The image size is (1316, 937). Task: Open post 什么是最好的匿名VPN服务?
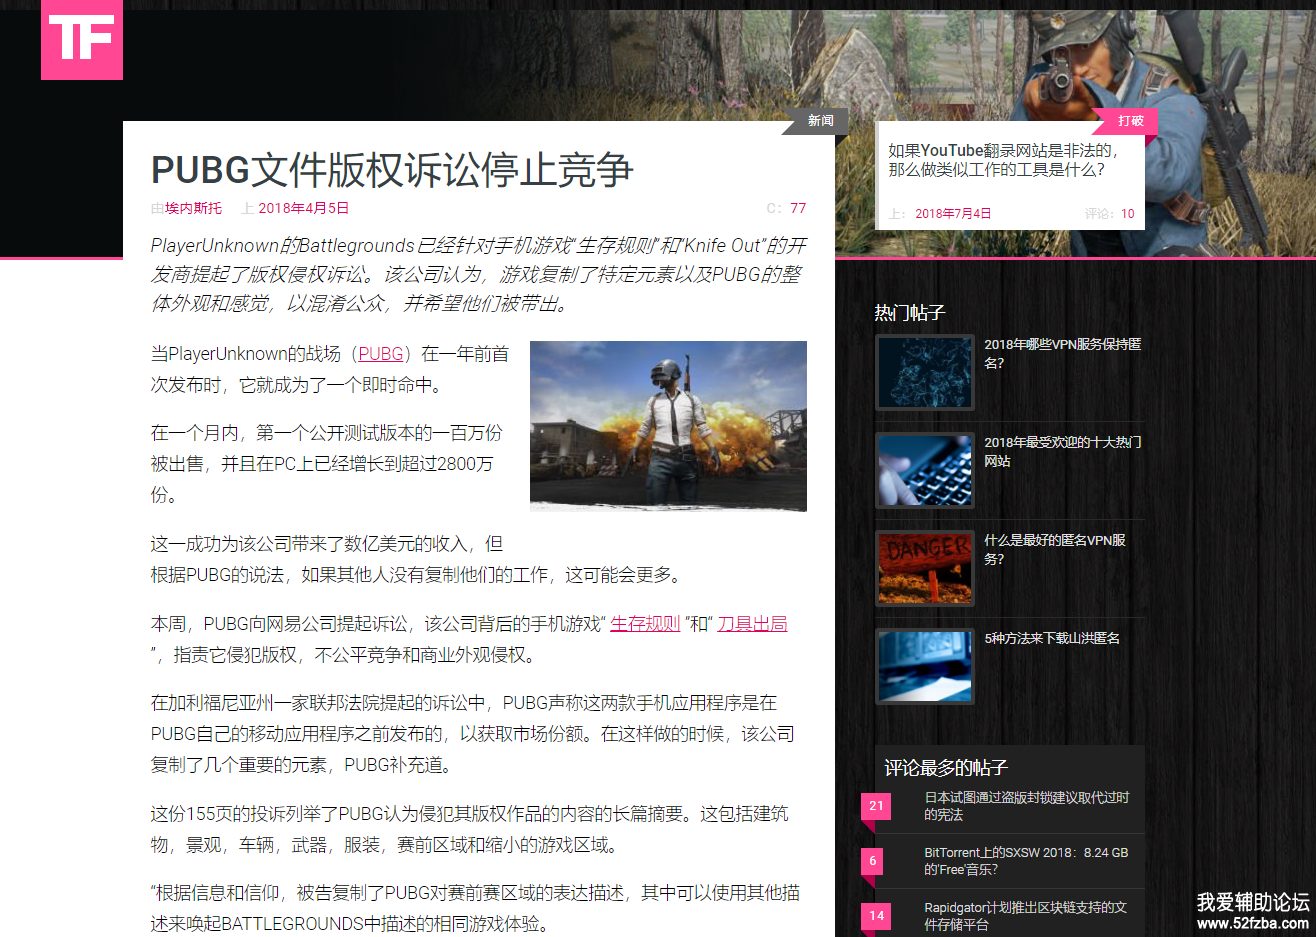[1055, 549]
